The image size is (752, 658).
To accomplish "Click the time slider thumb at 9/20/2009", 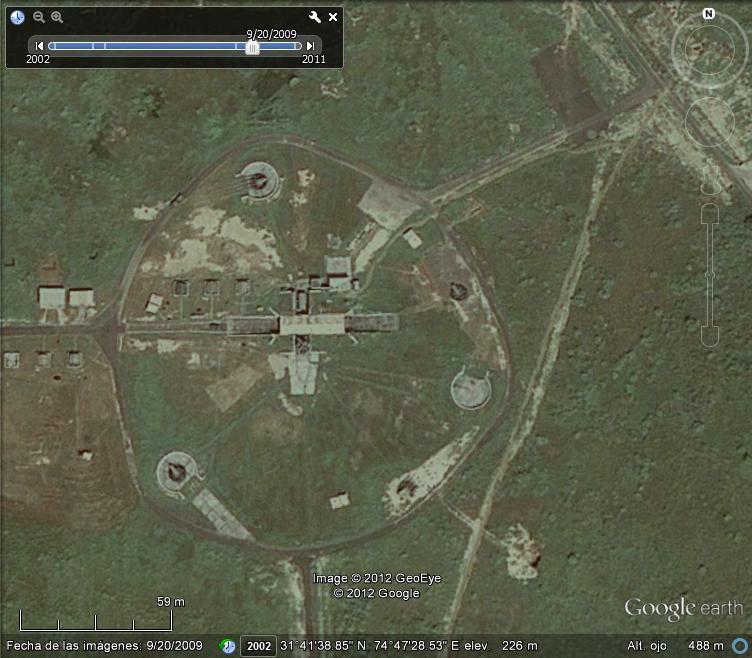I will coord(252,47).
